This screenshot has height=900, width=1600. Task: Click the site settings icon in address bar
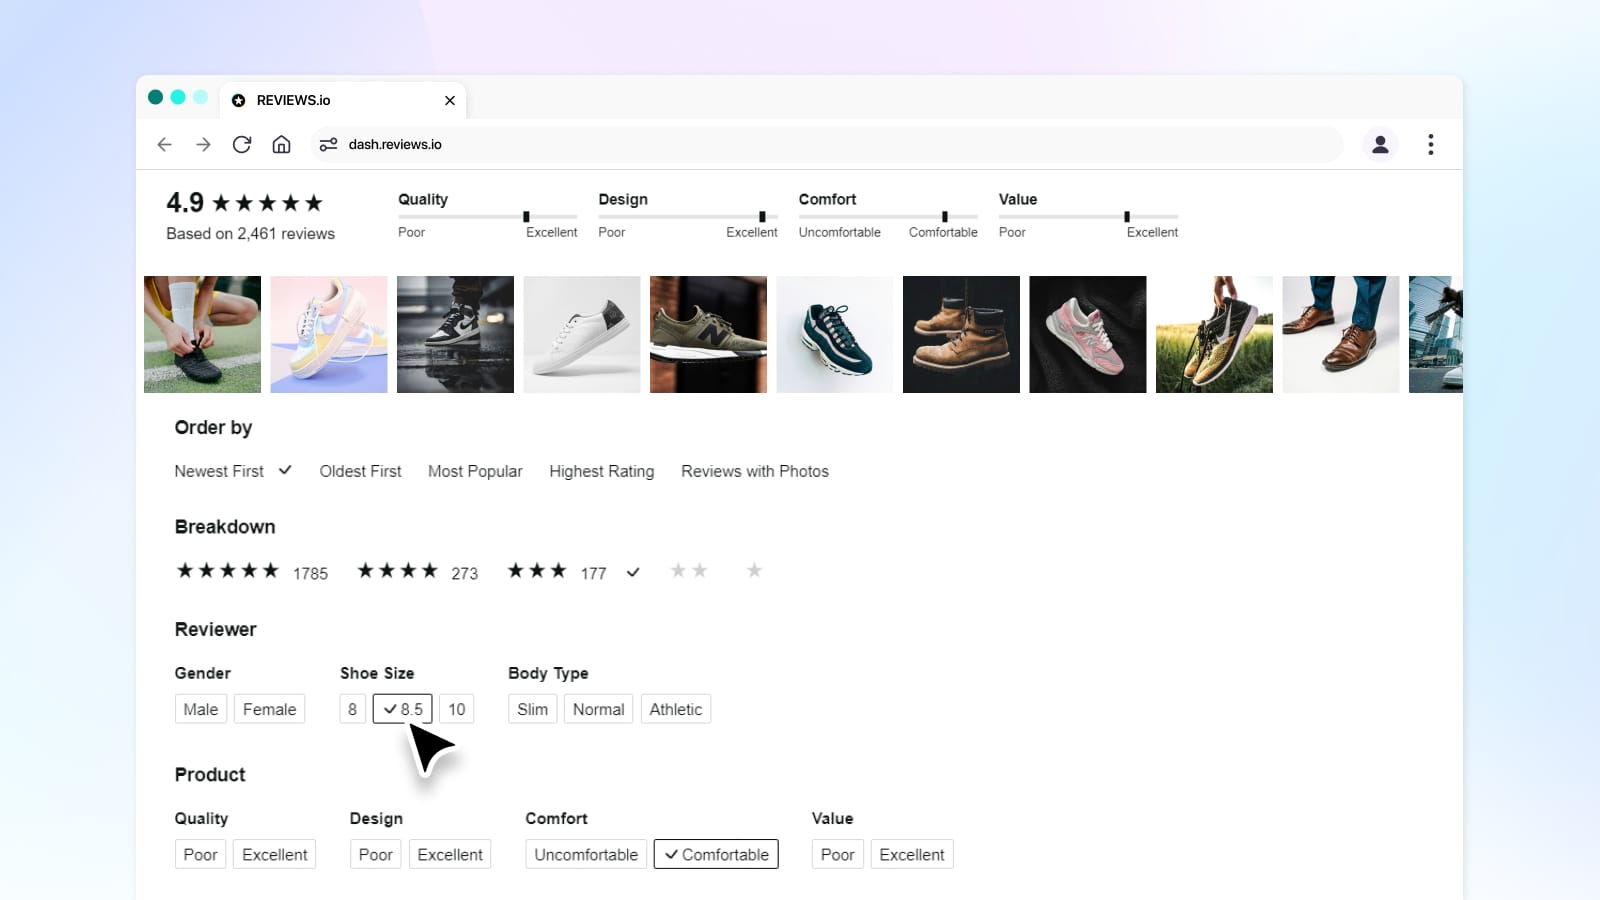pyautogui.click(x=328, y=145)
